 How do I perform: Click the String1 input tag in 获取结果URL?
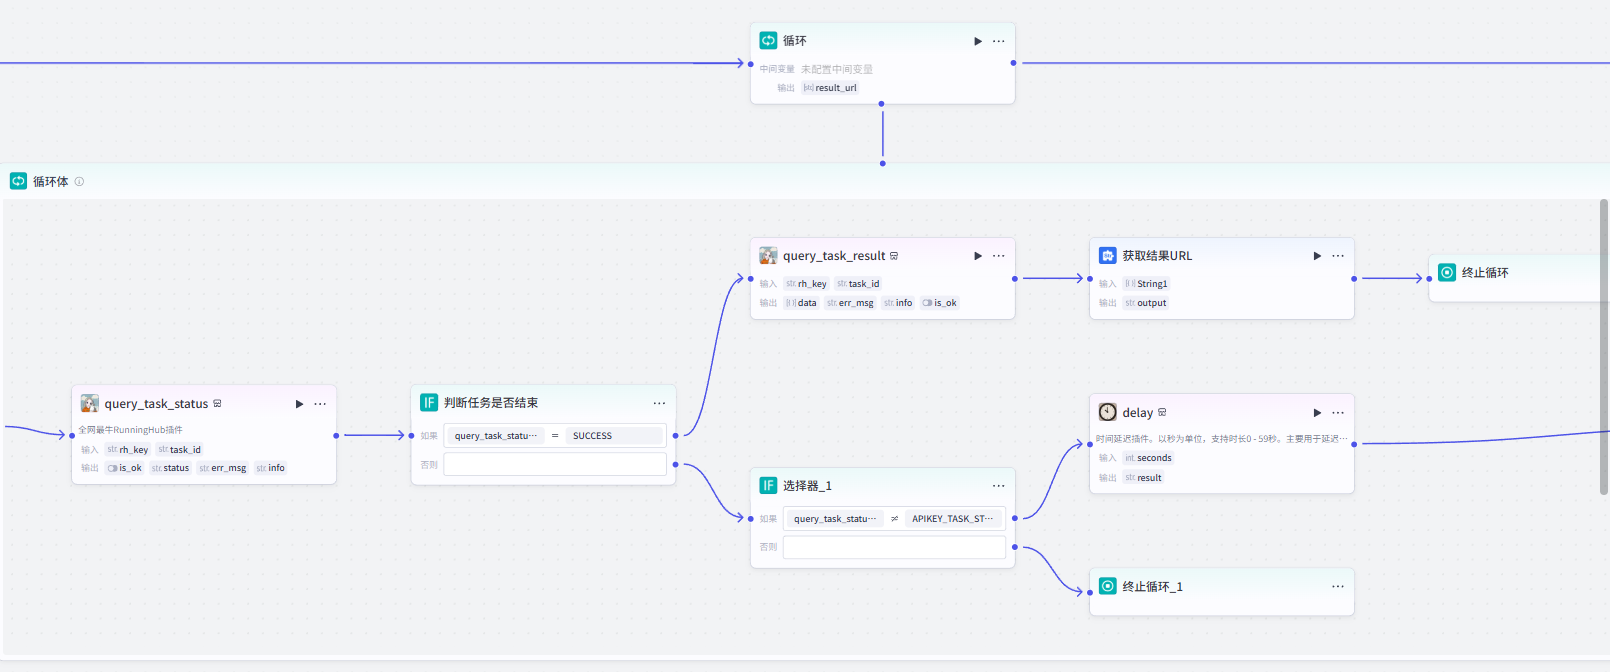point(1146,284)
